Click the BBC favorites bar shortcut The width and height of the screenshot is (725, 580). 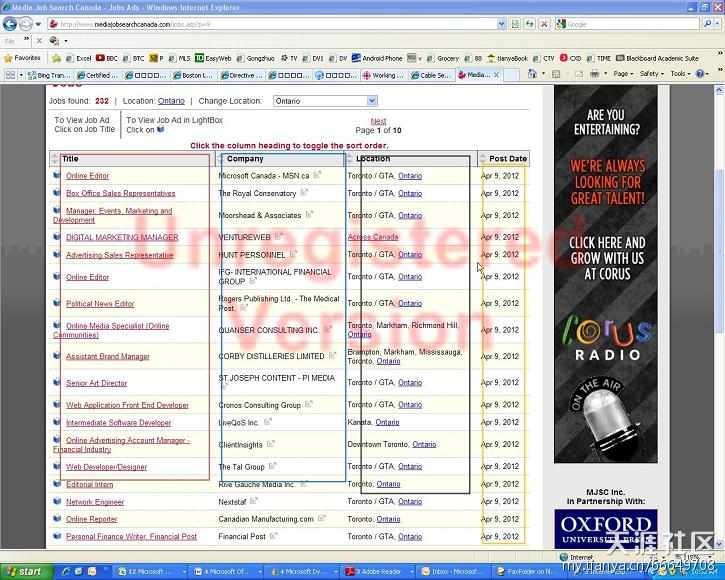[107, 58]
